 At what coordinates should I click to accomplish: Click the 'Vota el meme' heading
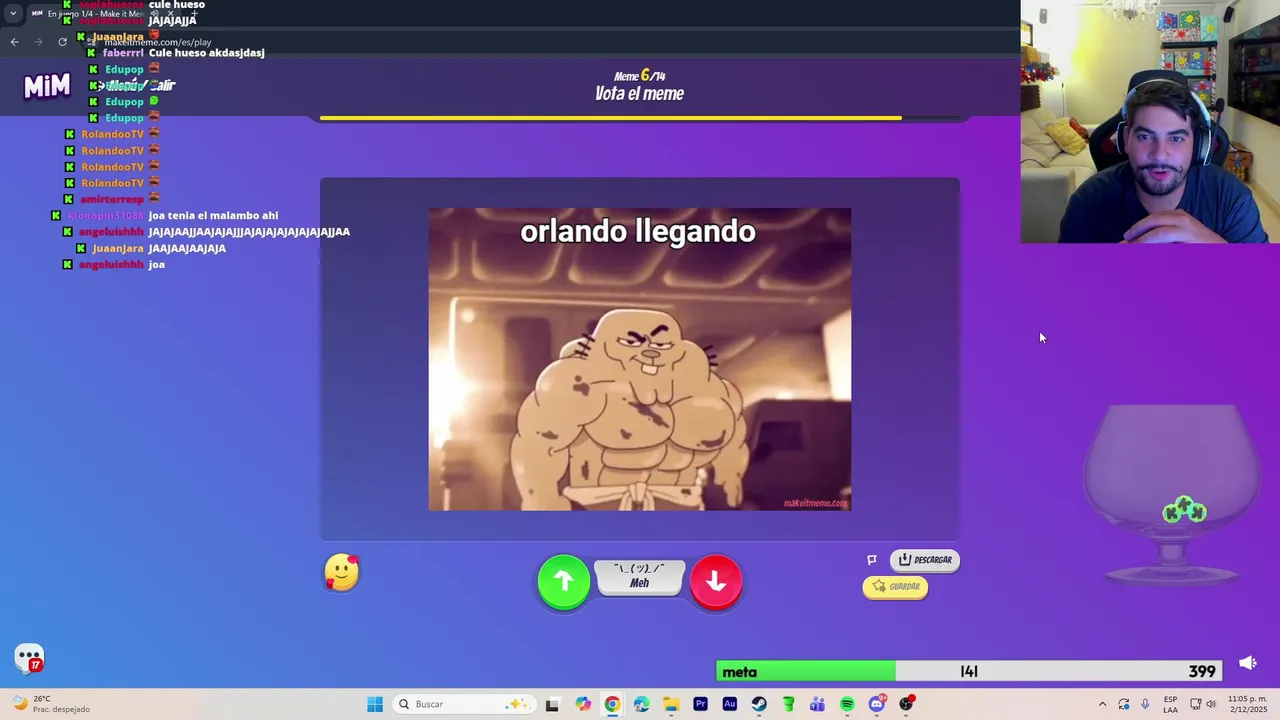(x=640, y=94)
